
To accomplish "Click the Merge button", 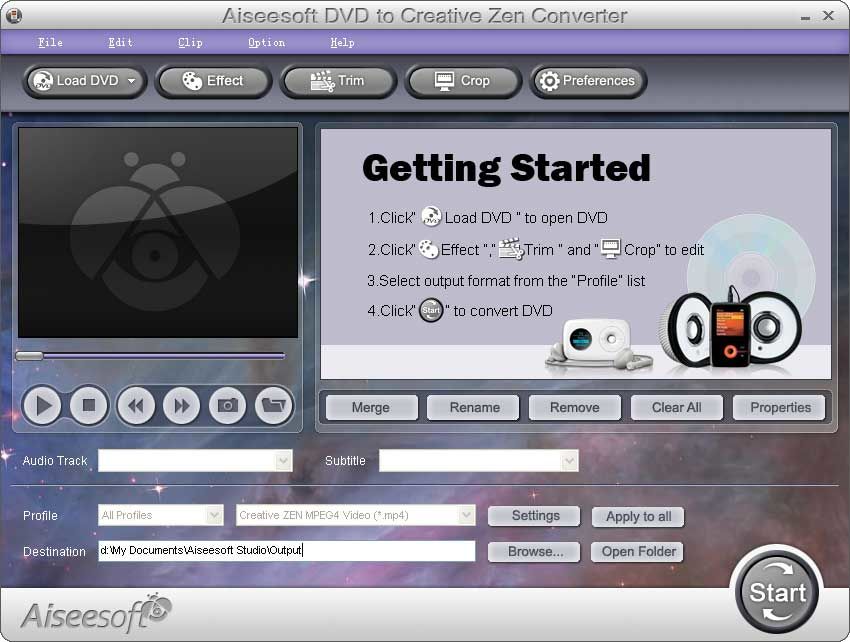I will pos(371,407).
